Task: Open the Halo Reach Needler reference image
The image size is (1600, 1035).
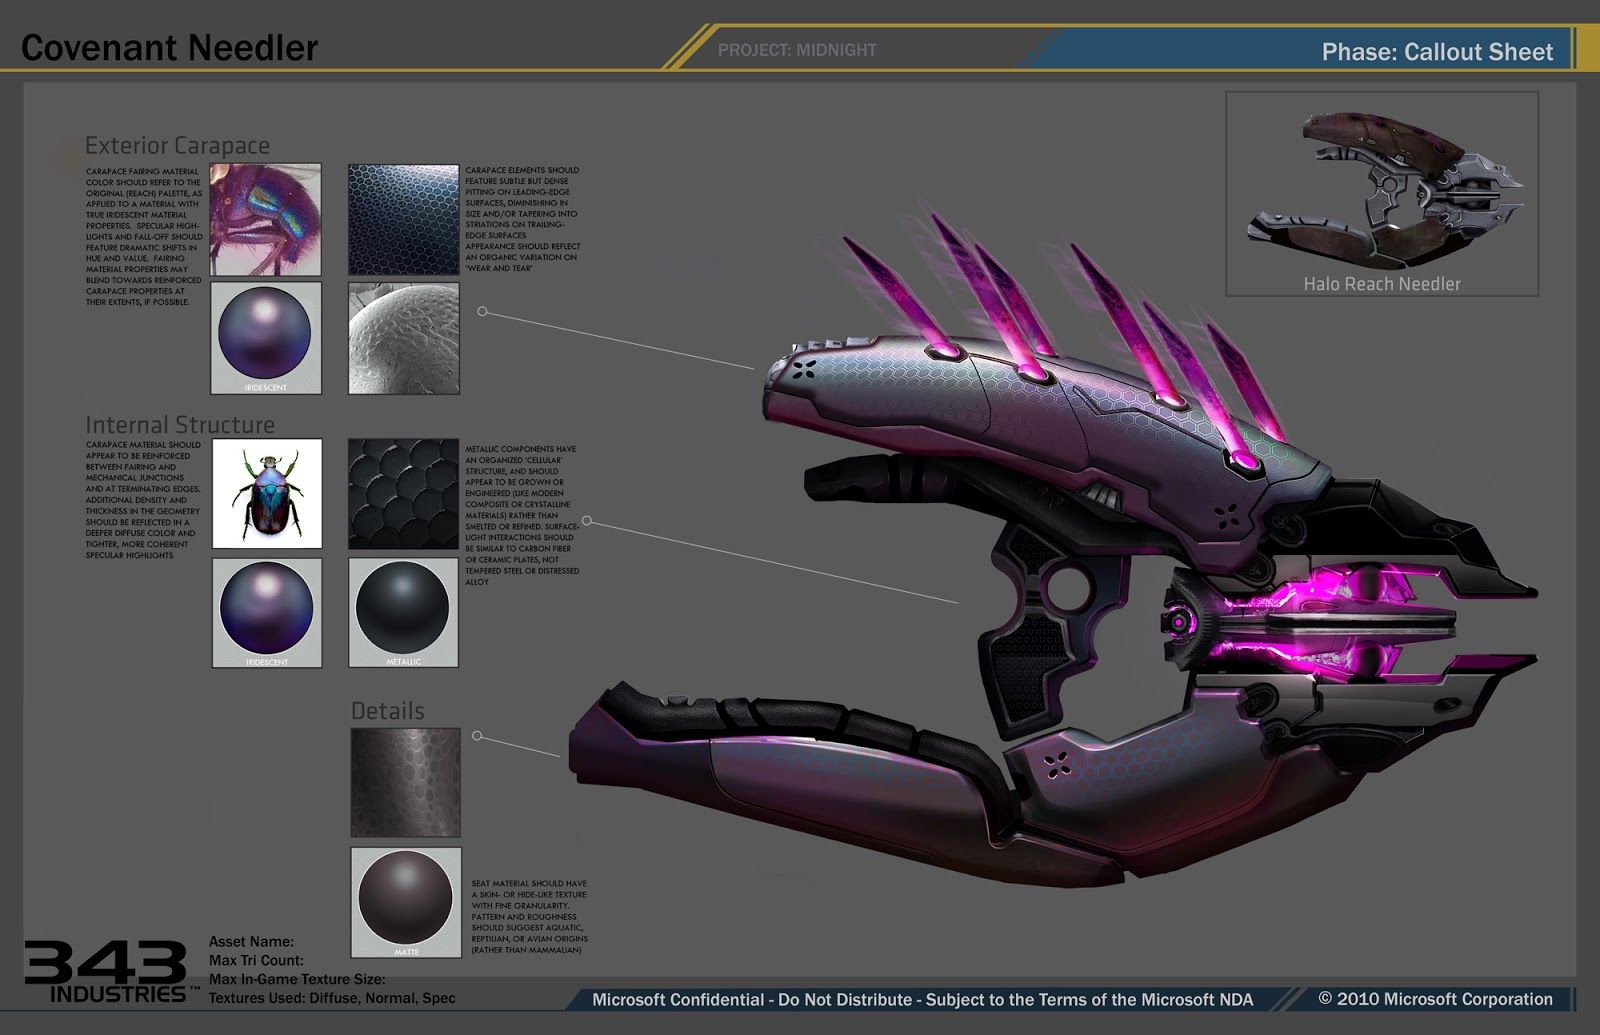Action: point(1382,194)
